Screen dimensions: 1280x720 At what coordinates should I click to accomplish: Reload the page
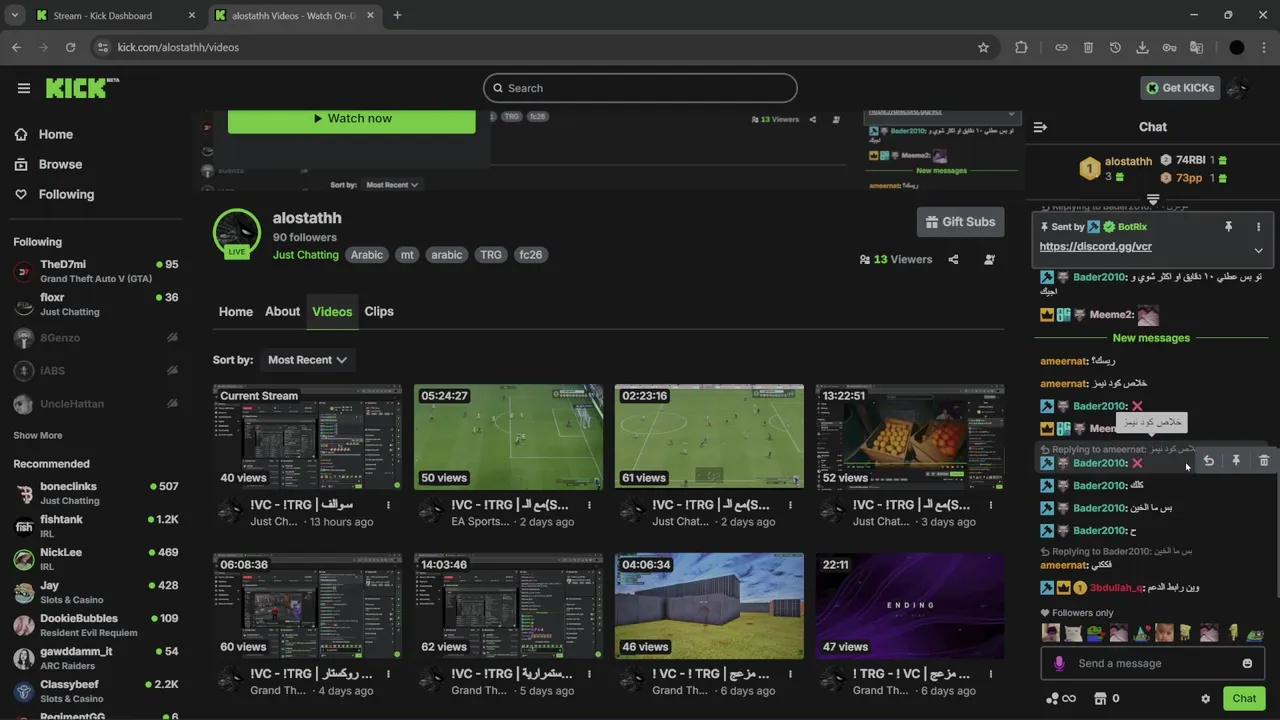(x=70, y=47)
